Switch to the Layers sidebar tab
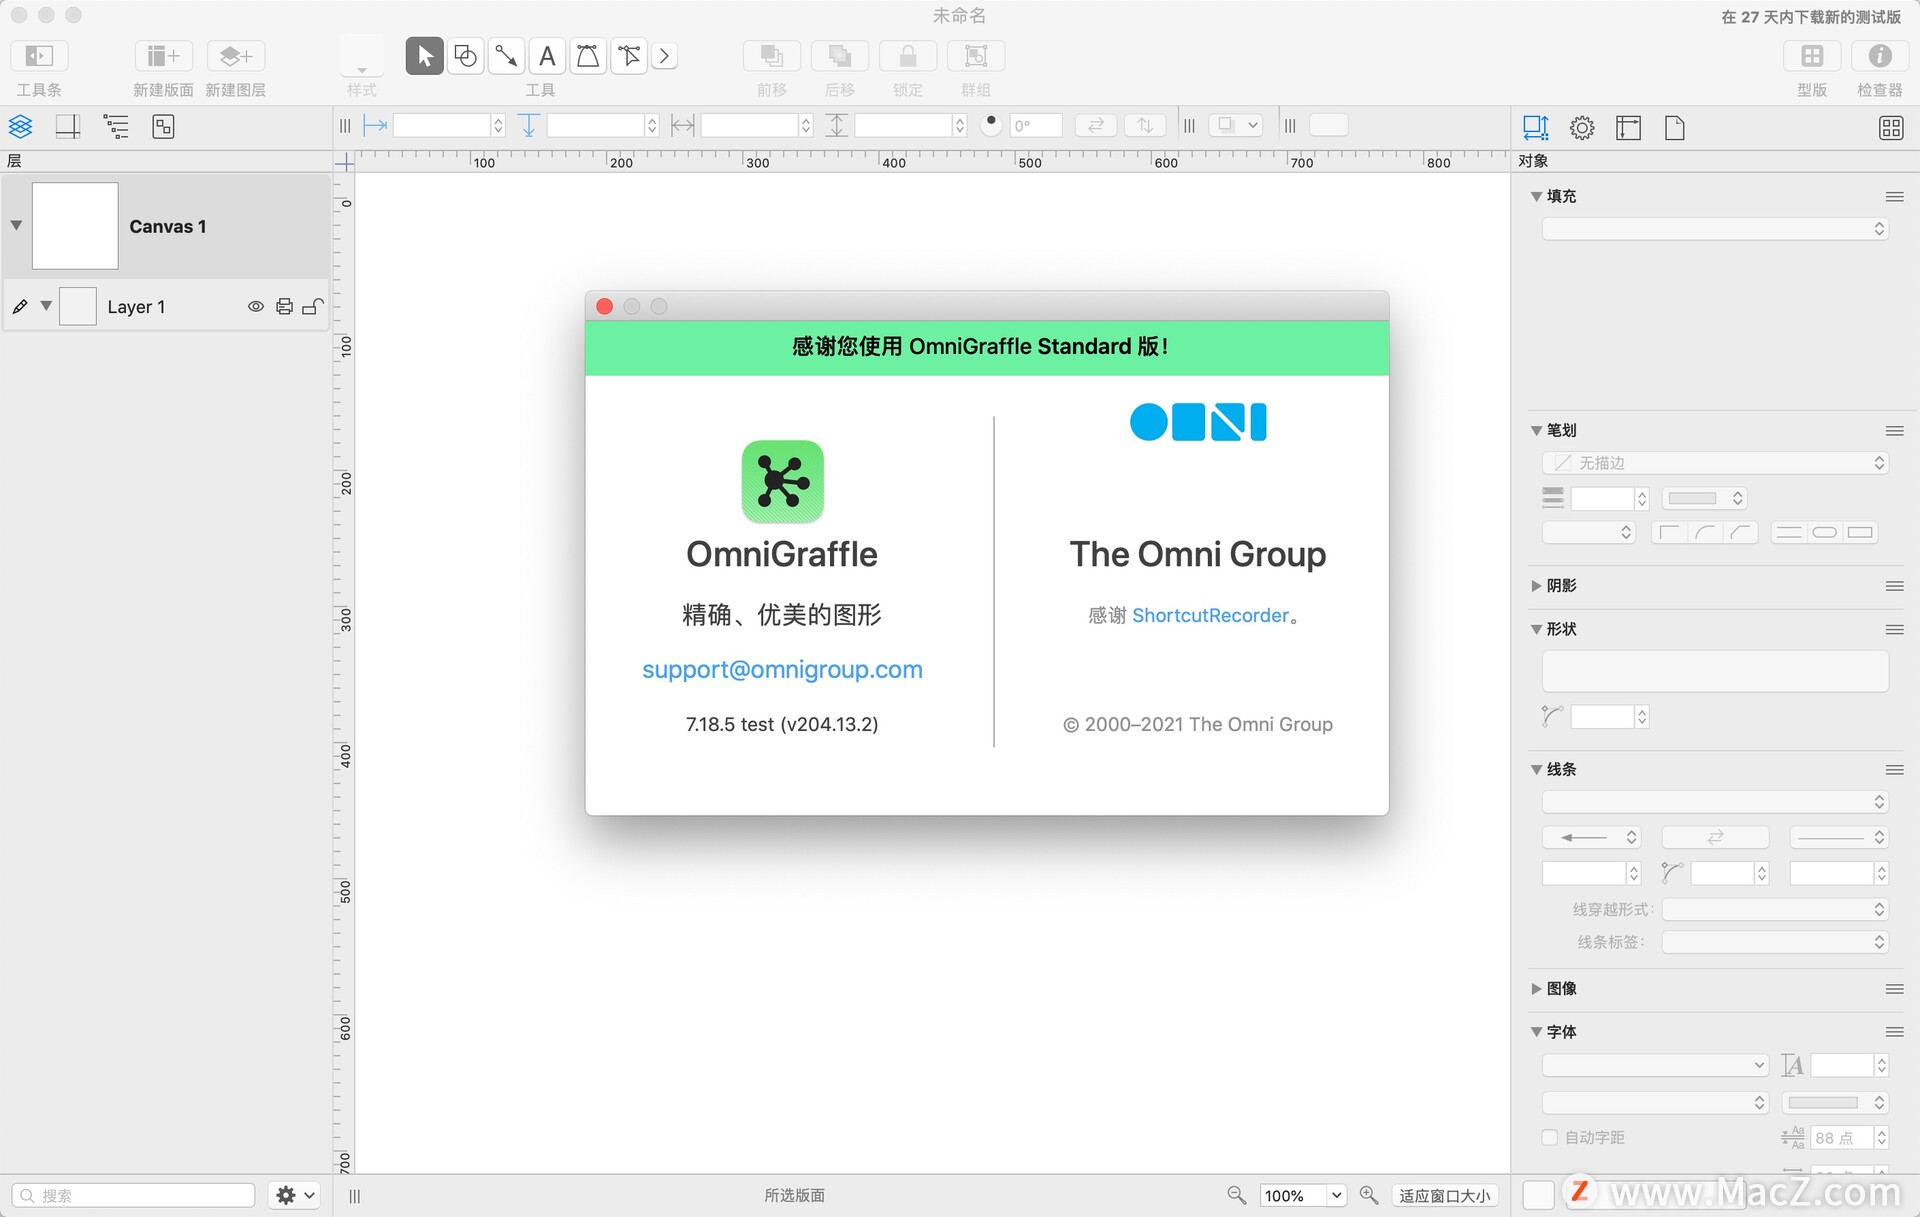Viewport: 1920px width, 1217px height. (x=21, y=127)
